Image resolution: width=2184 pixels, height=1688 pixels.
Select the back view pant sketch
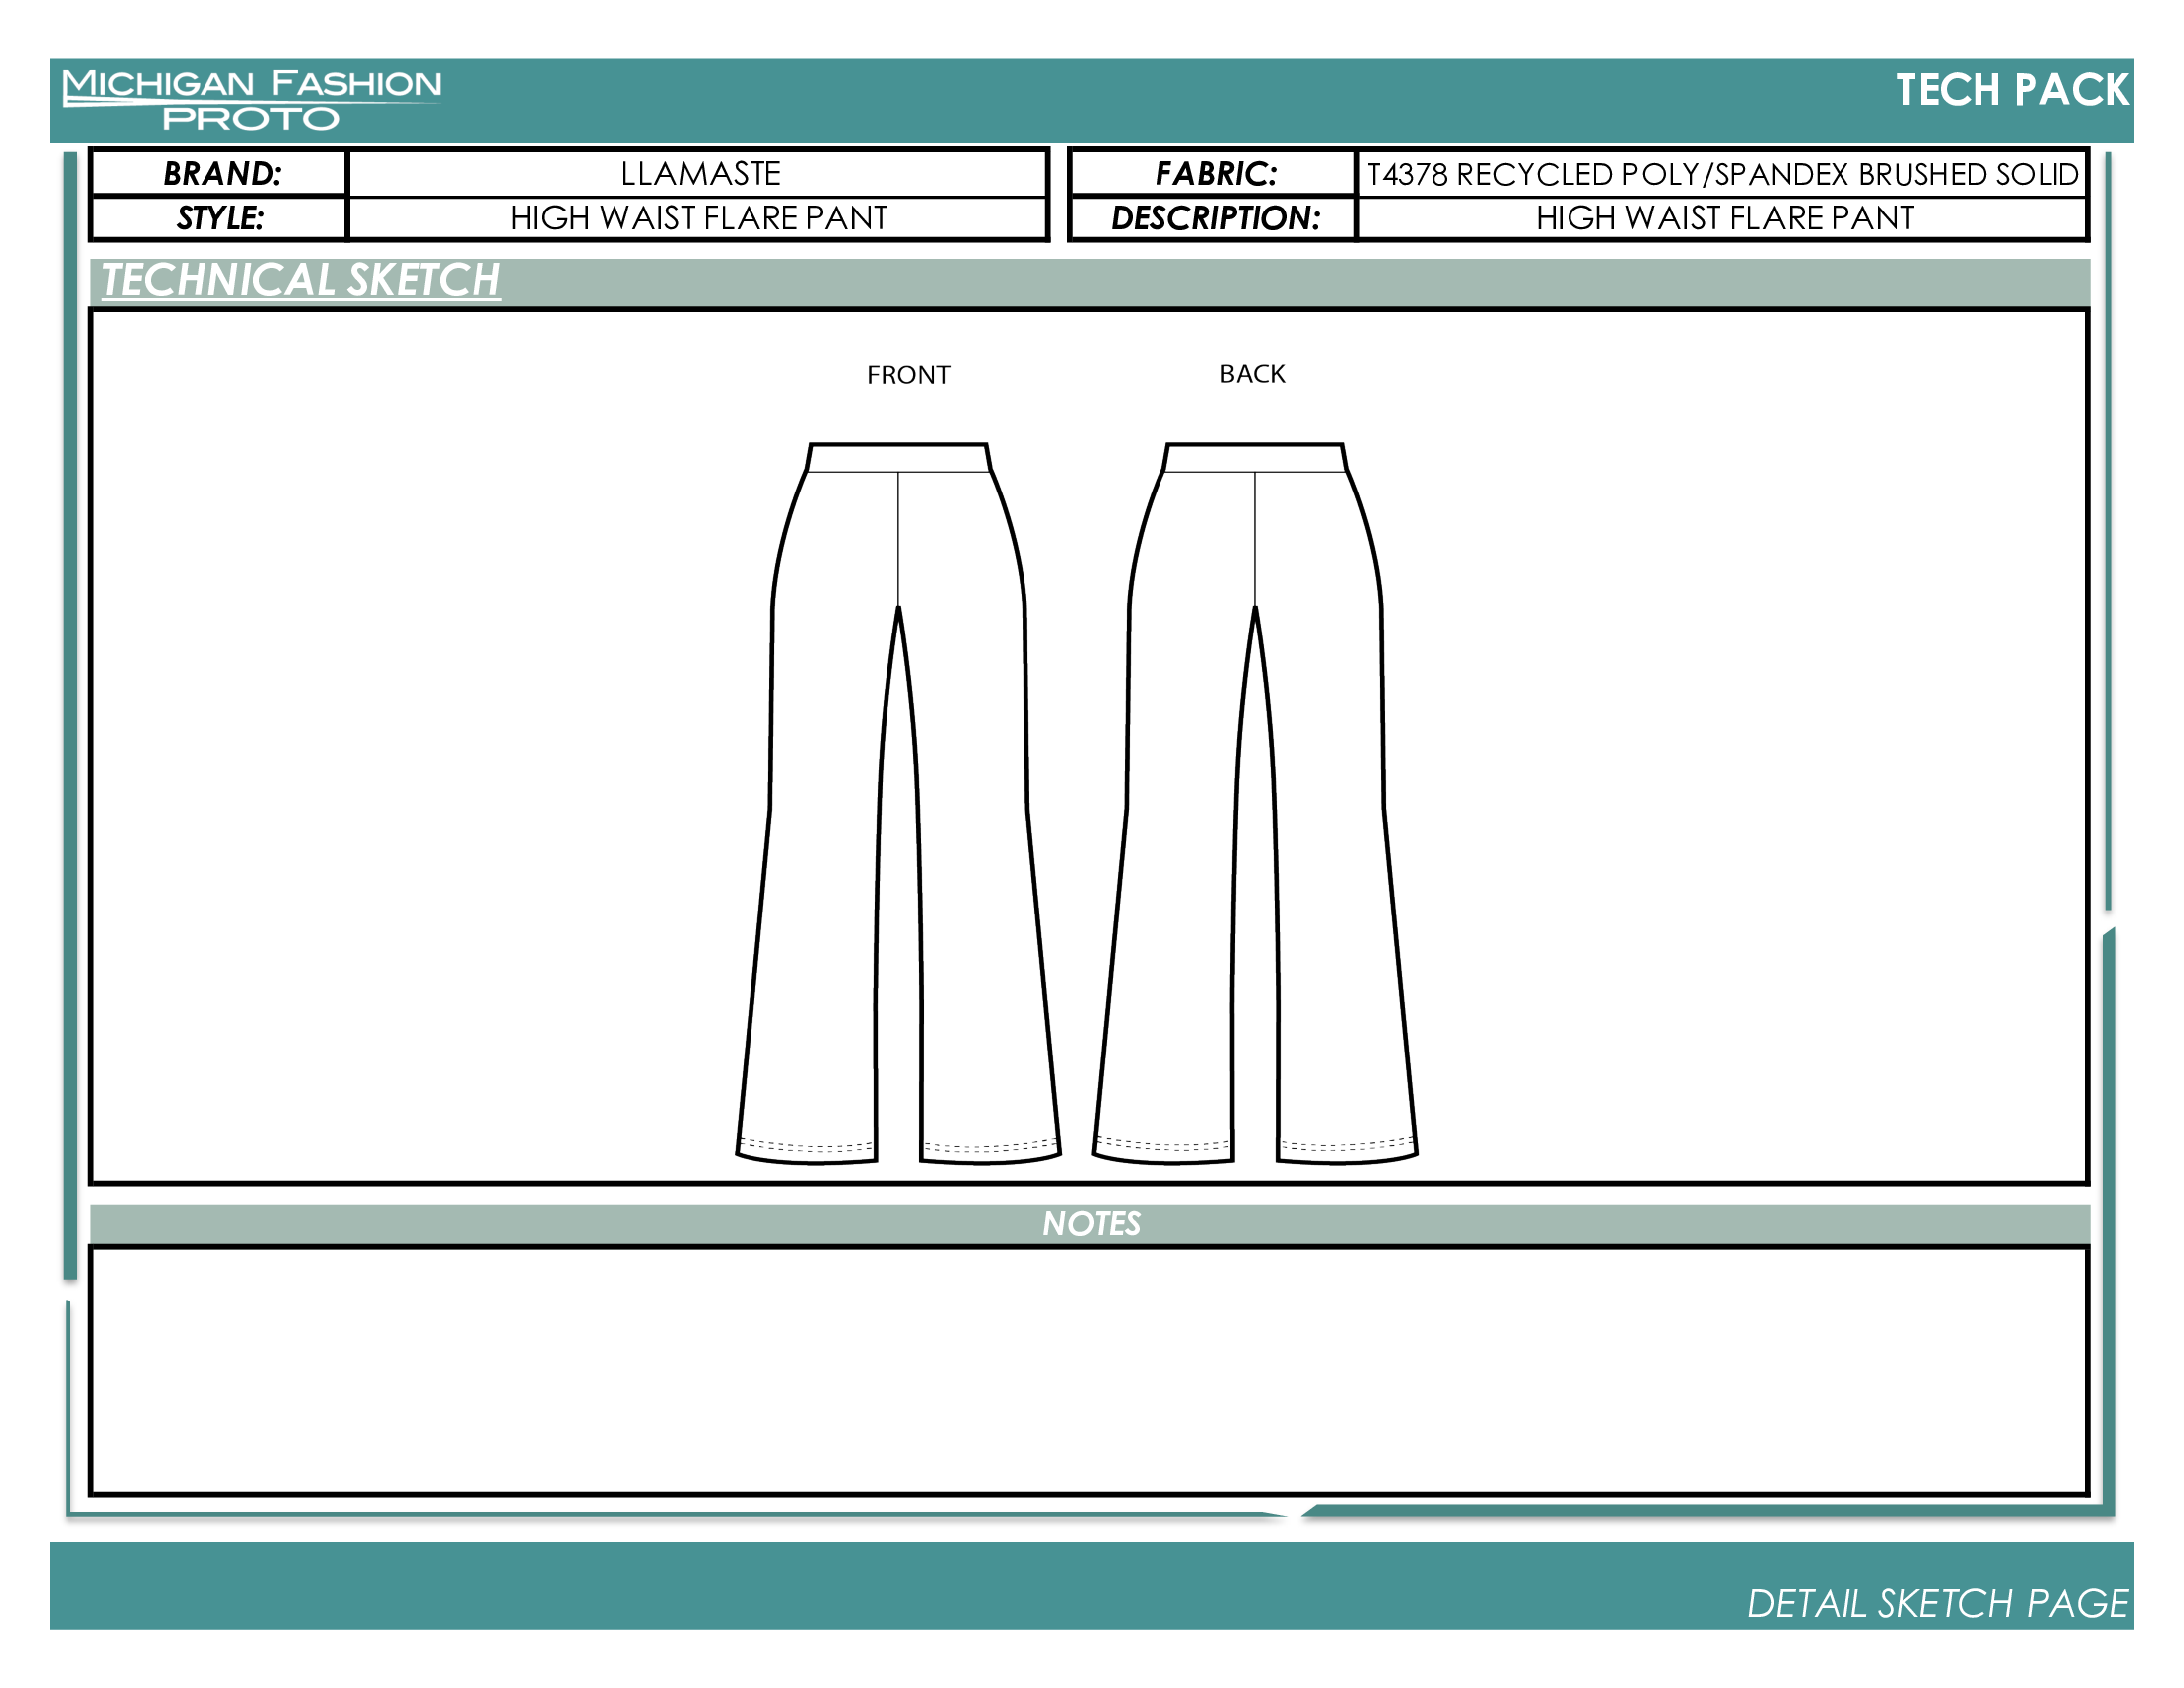pos(1255,803)
